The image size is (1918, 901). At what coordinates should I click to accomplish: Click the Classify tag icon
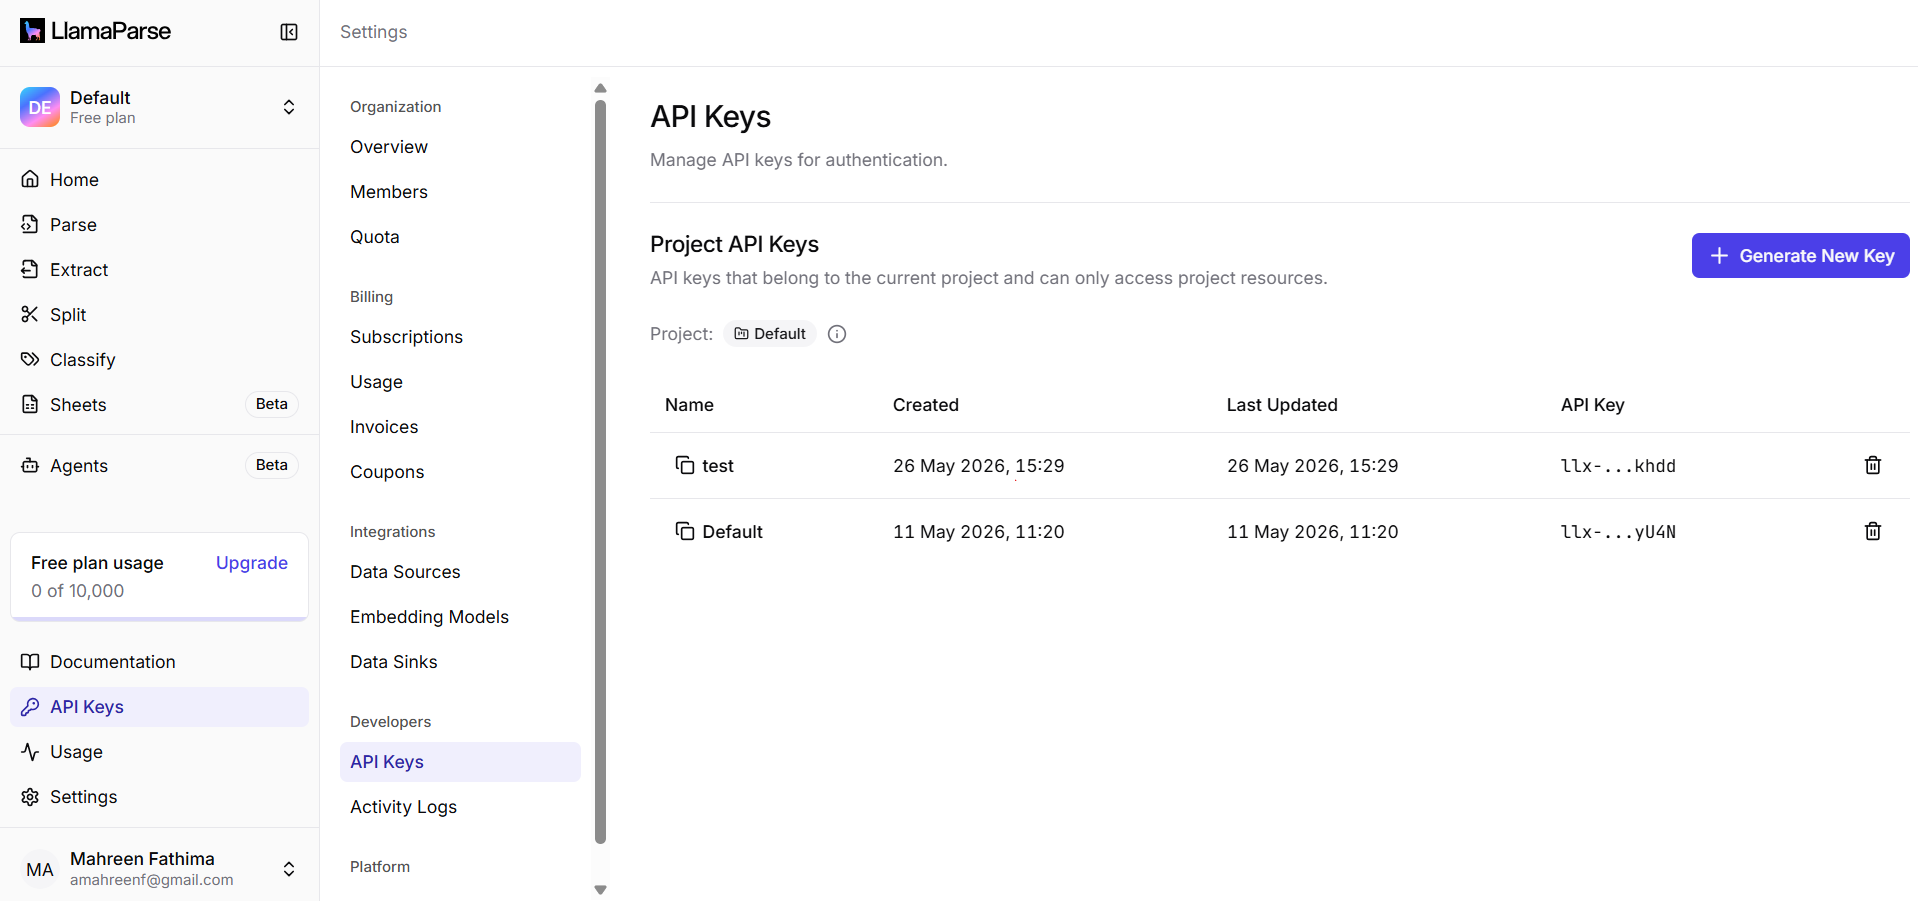coord(30,359)
